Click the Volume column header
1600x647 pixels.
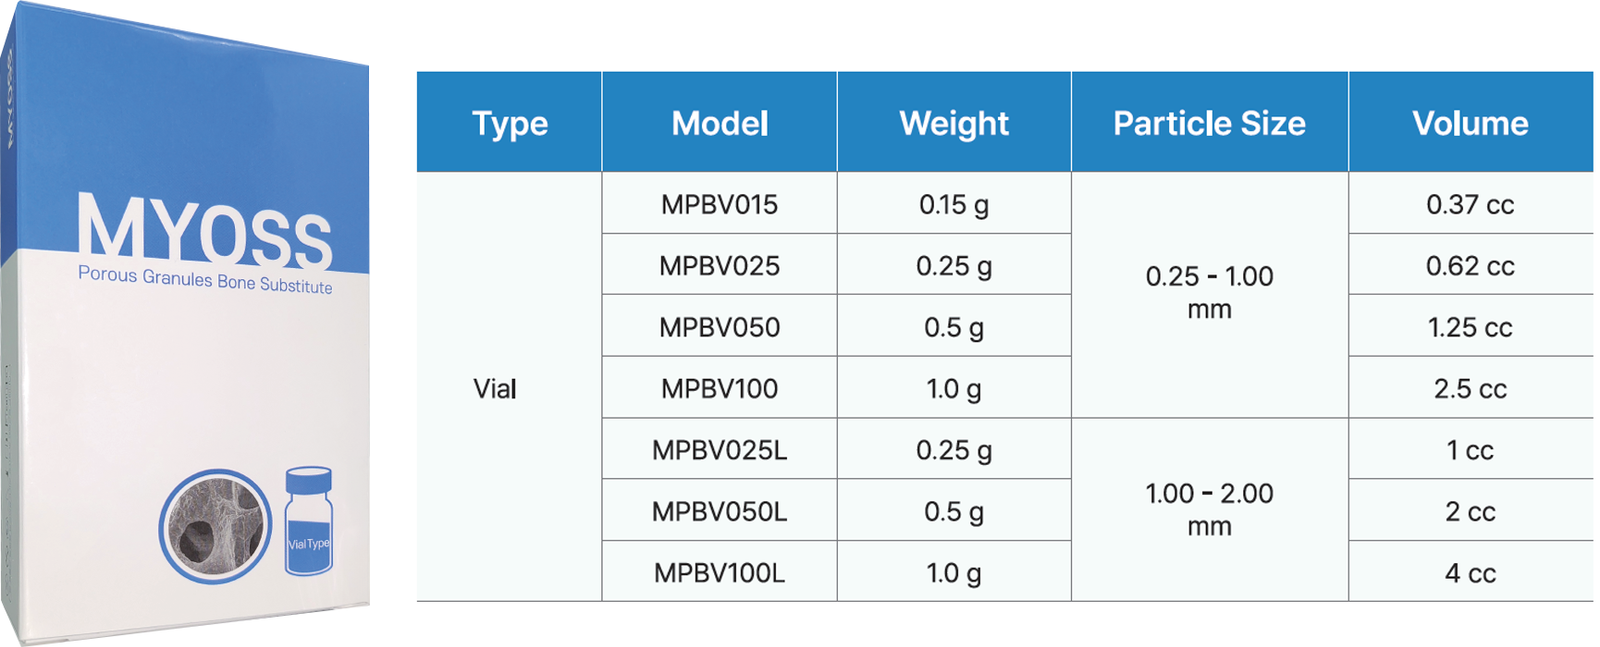point(1471,122)
